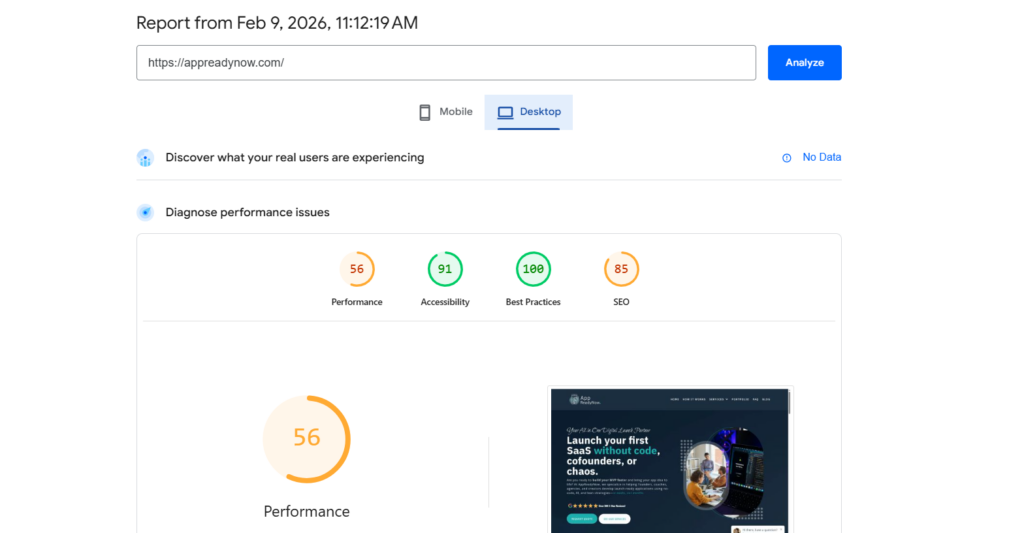Click the large Performance title text
The width and height of the screenshot is (1024, 533).
(x=306, y=511)
